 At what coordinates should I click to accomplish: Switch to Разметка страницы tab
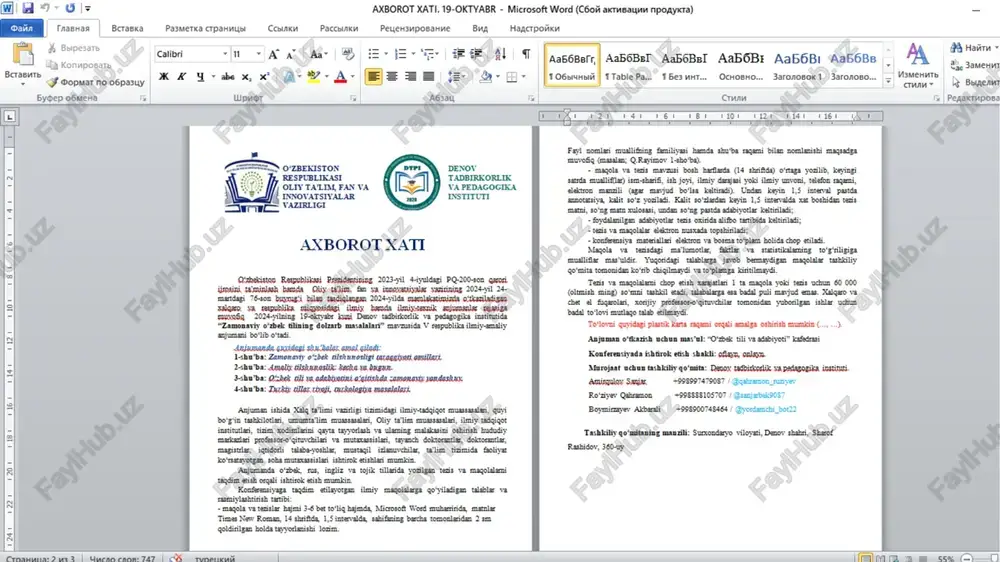205,28
